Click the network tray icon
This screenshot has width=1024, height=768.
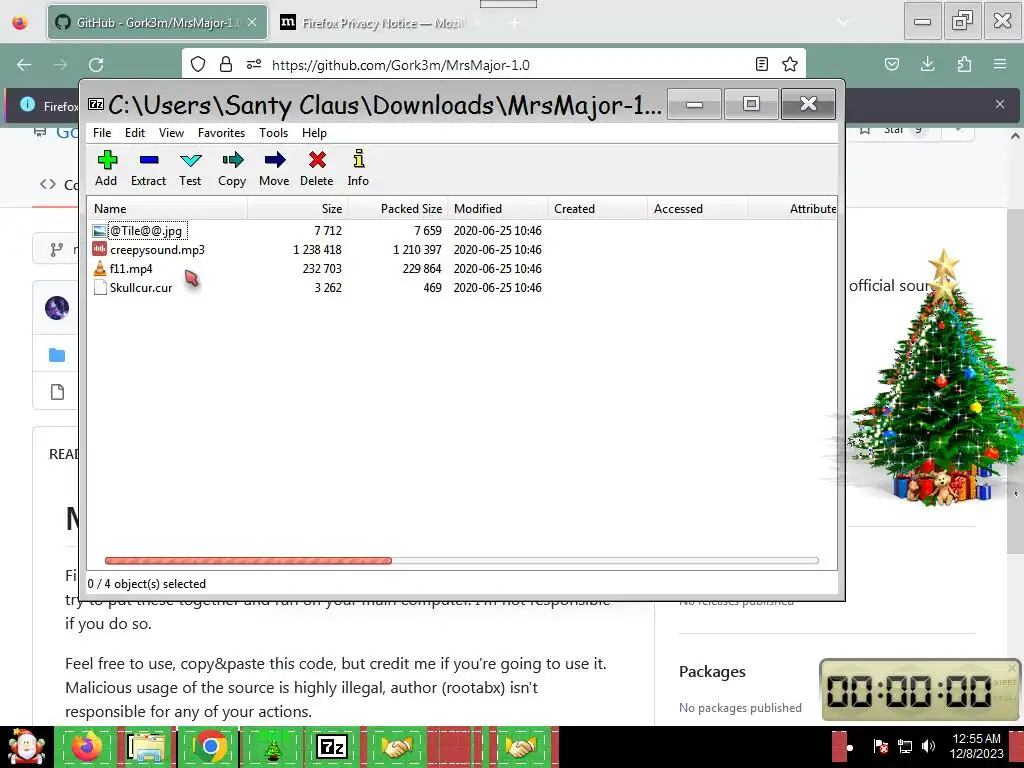click(x=904, y=746)
